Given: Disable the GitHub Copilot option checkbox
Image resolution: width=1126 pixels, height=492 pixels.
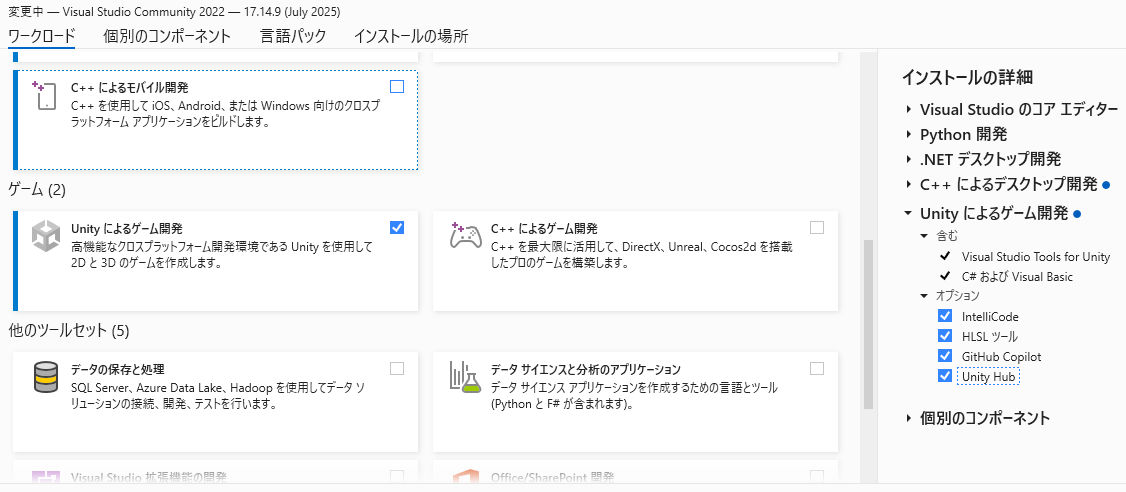Looking at the screenshot, I should click(x=945, y=356).
